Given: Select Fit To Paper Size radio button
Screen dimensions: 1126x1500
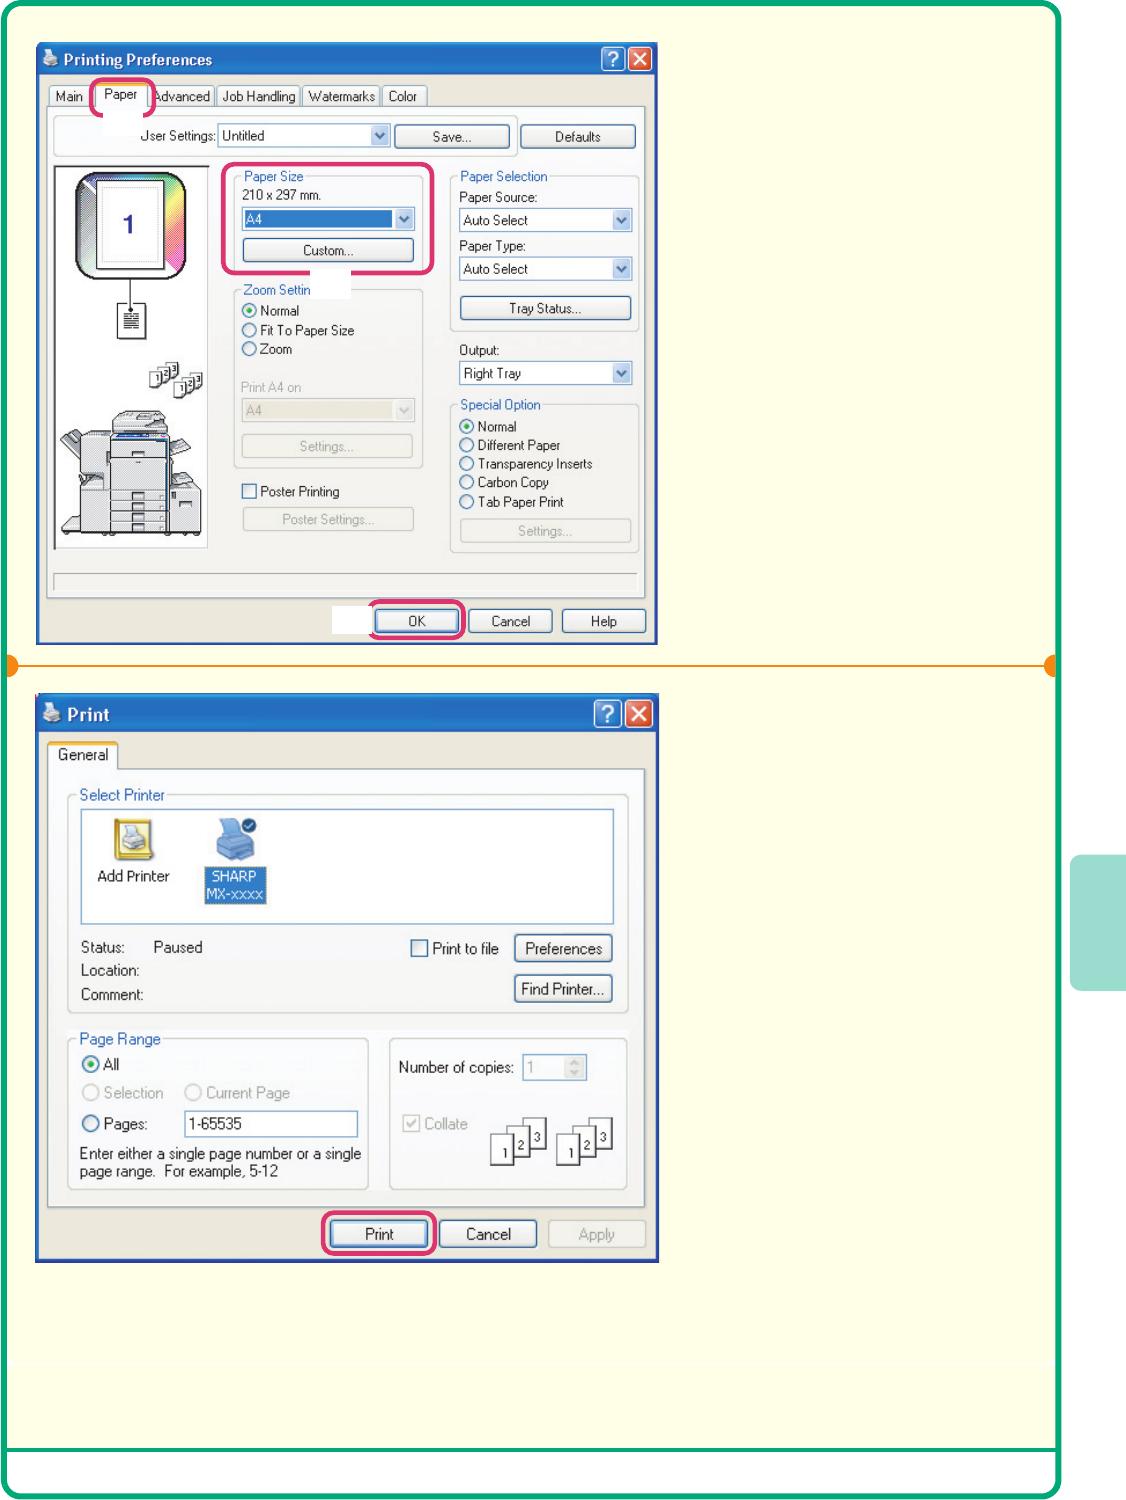Looking at the screenshot, I should (x=250, y=330).
